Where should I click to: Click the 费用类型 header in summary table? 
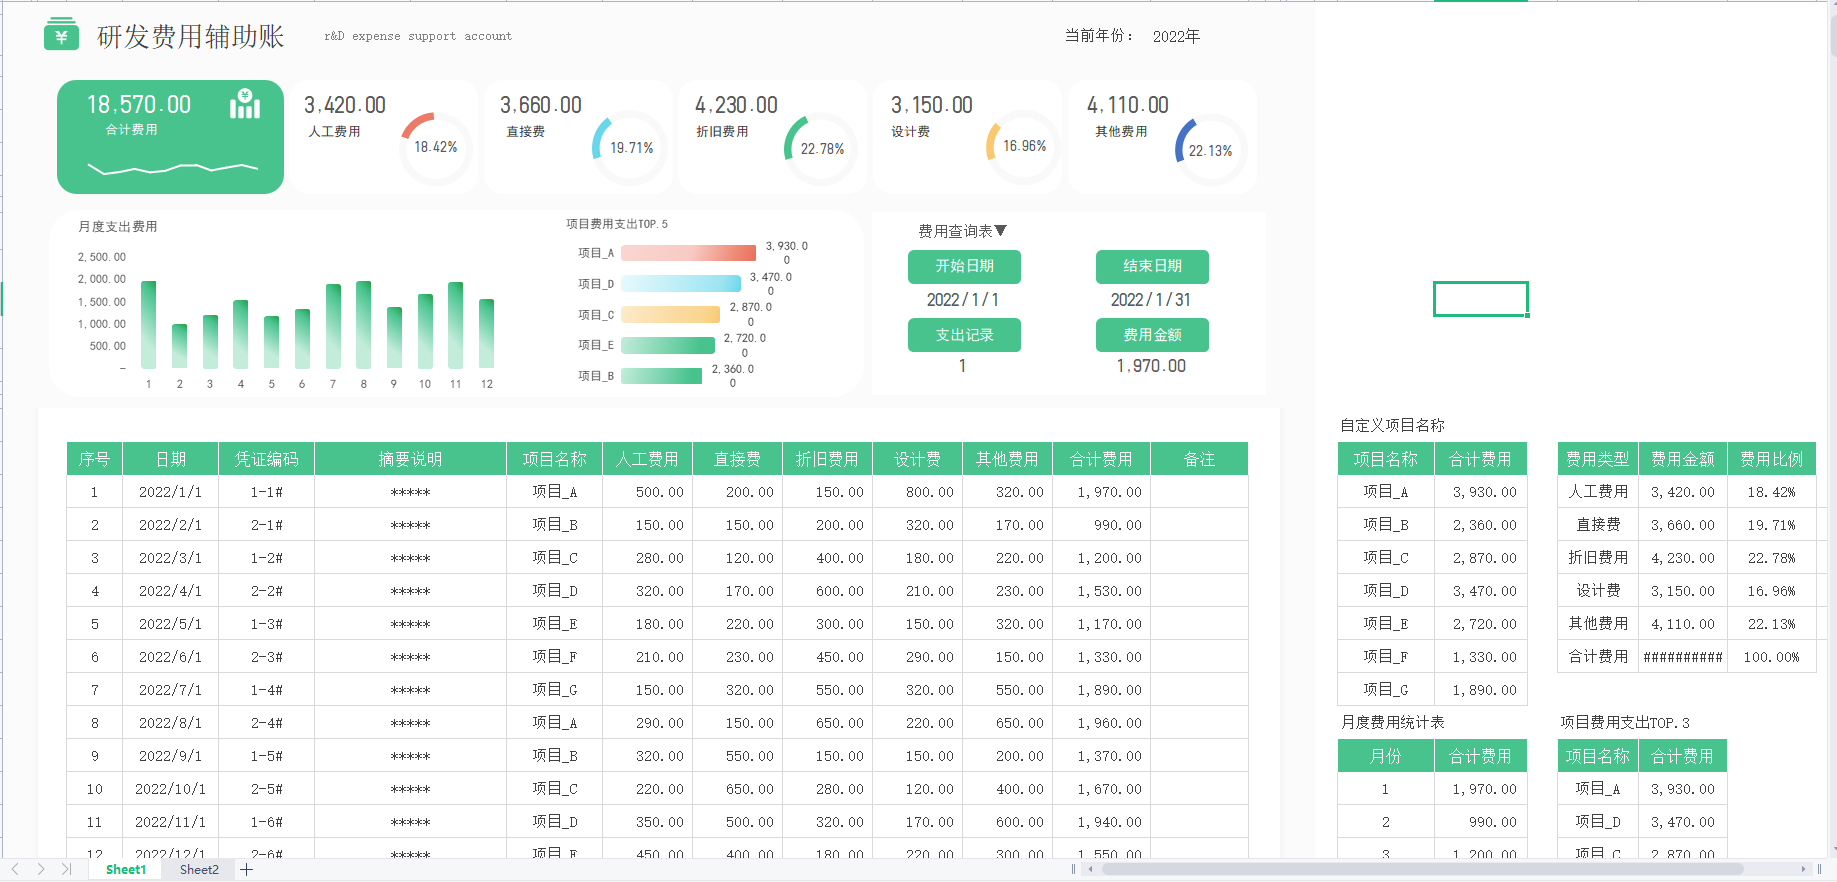1597,459
